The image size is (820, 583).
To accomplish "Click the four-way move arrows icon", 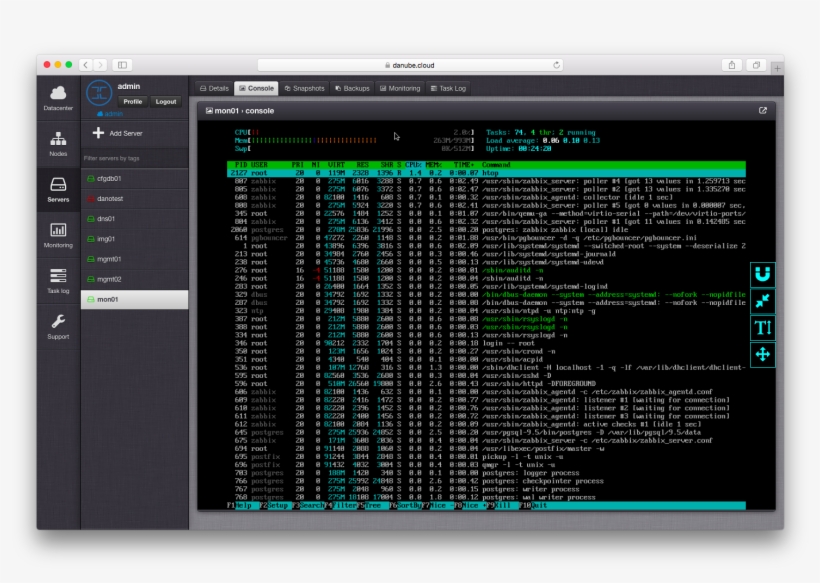I will click(x=763, y=354).
